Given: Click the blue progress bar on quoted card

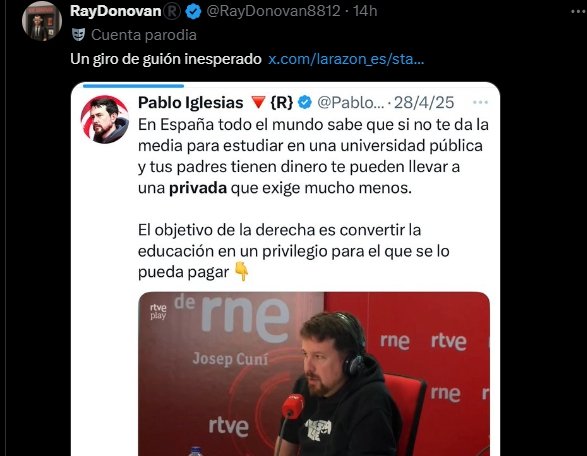Looking at the screenshot, I should coord(133,86).
